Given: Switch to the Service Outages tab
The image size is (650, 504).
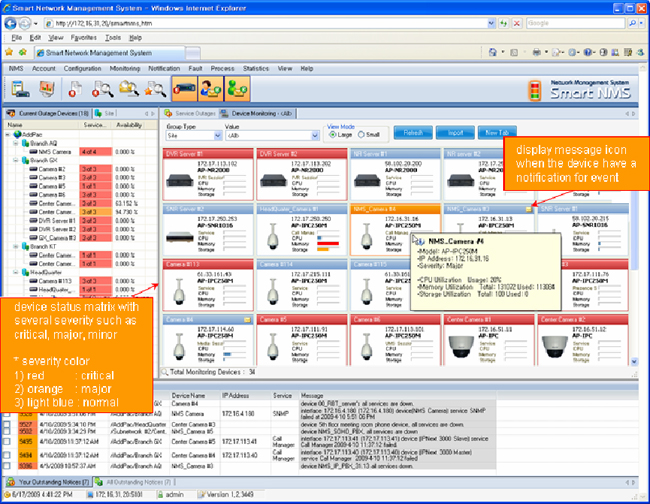Looking at the screenshot, I should click(x=190, y=114).
